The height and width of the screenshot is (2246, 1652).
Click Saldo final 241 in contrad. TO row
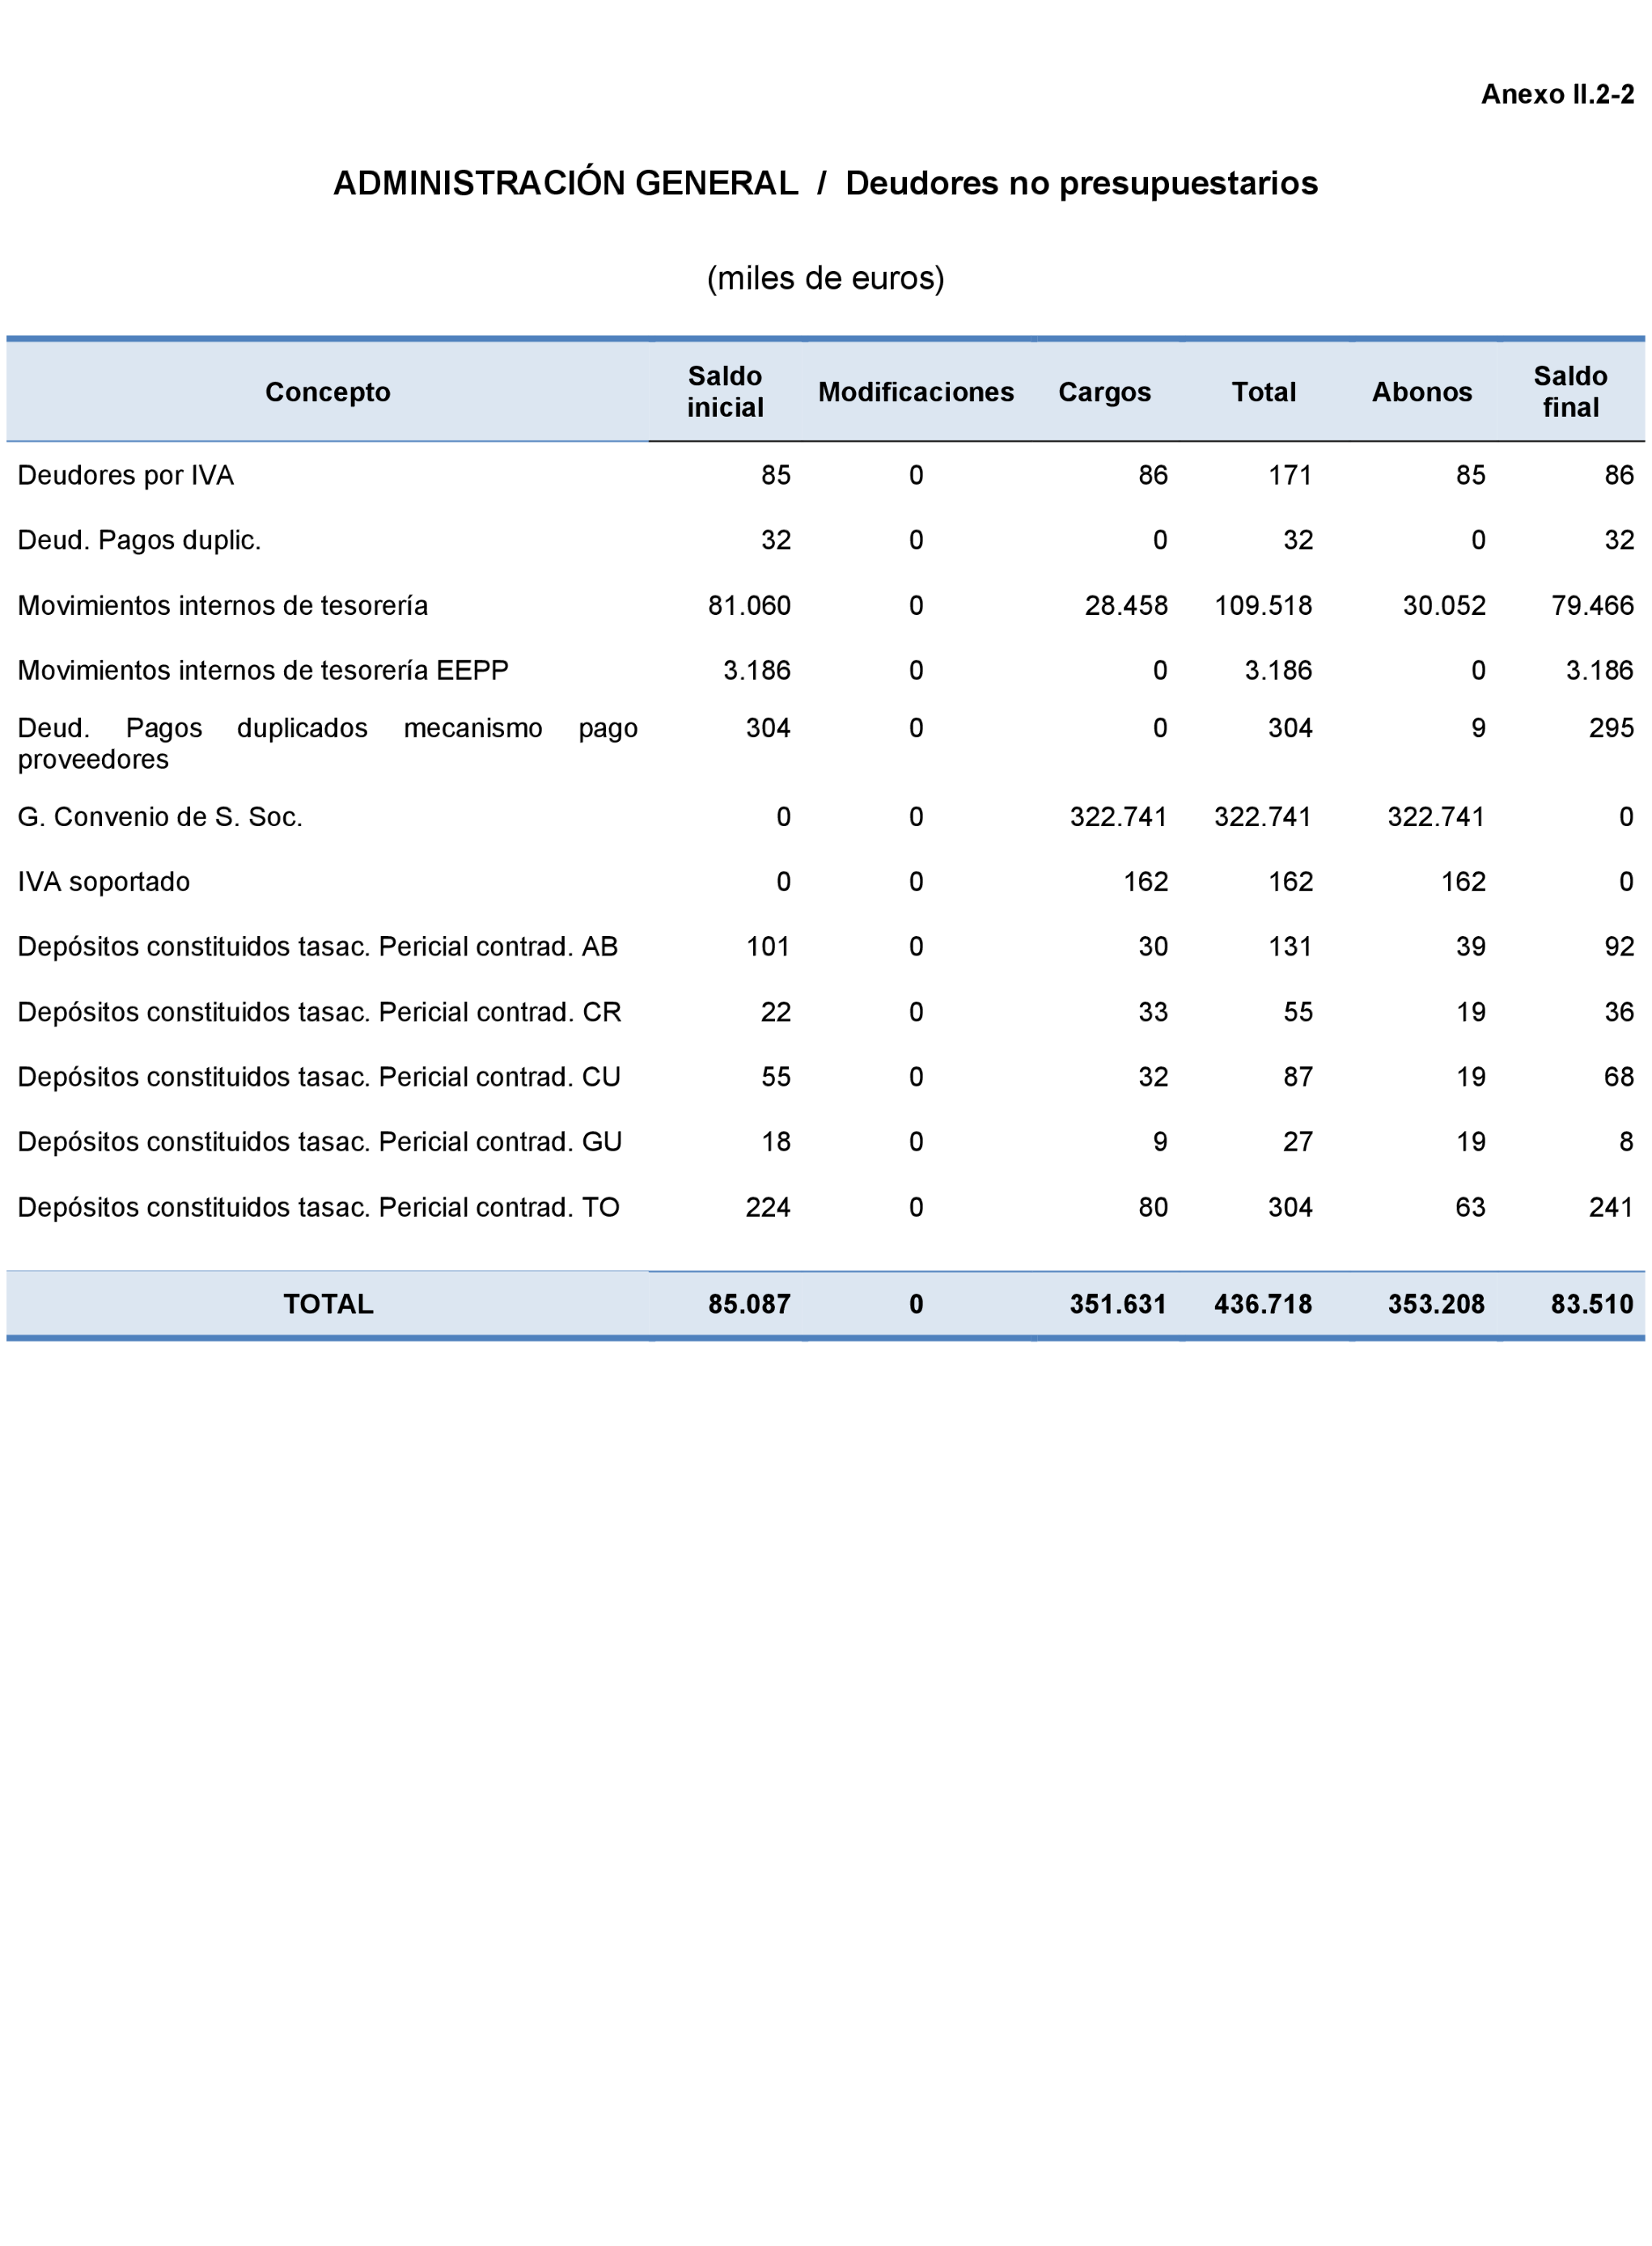[x=1612, y=1207]
